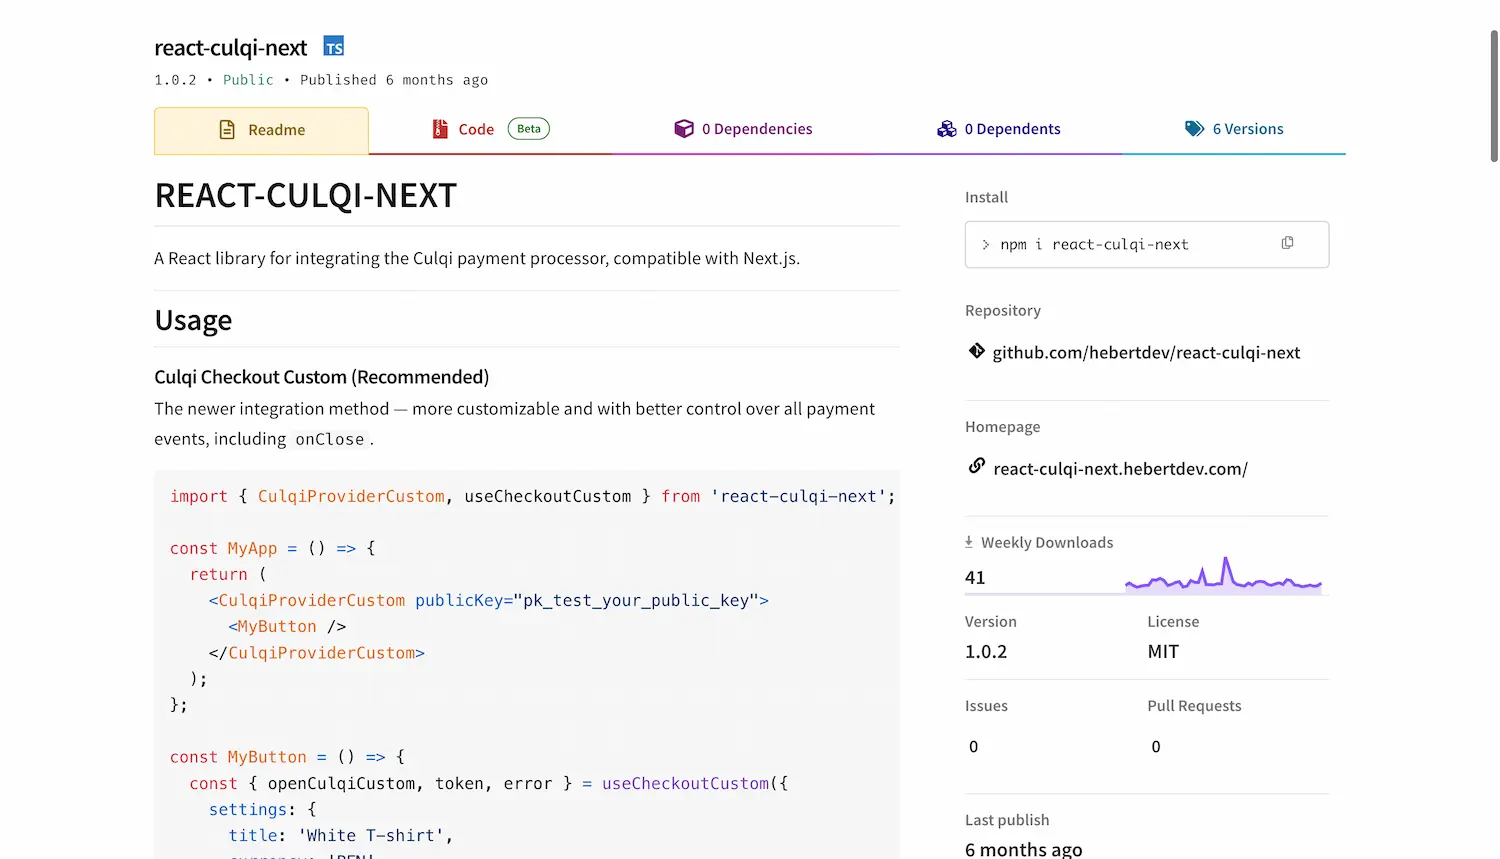Click the red Code file icon
Screen dimensions: 1500x859
440,129
